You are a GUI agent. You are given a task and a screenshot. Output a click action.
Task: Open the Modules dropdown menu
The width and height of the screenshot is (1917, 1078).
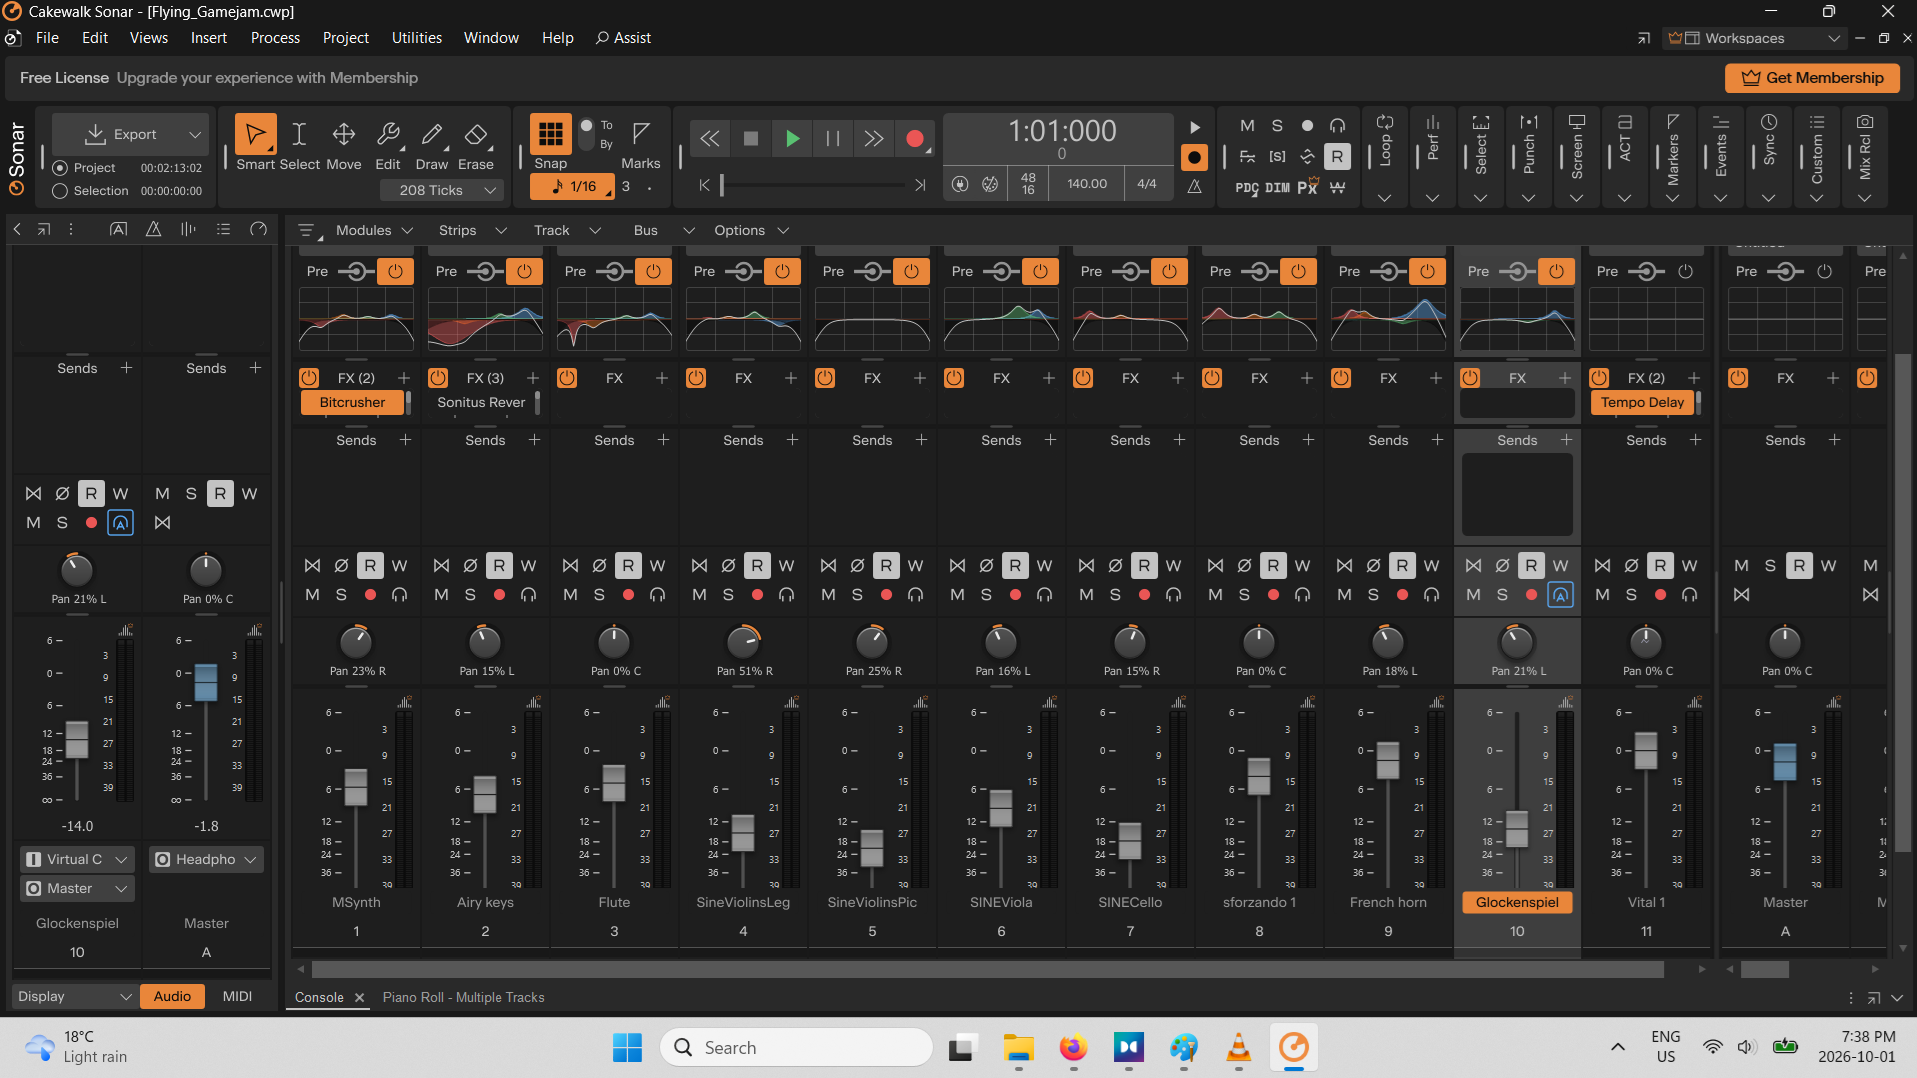pyautogui.click(x=374, y=230)
